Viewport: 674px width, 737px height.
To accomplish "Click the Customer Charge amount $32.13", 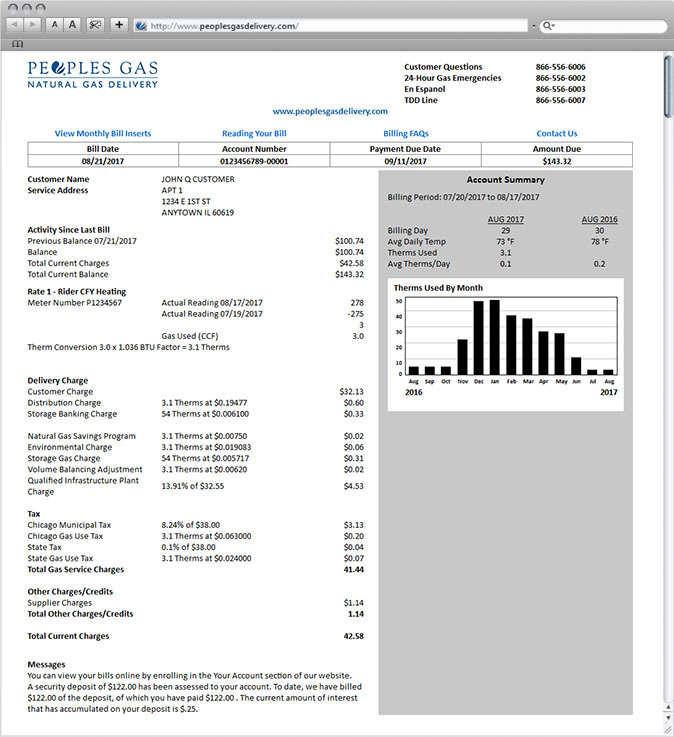I will (352, 392).
